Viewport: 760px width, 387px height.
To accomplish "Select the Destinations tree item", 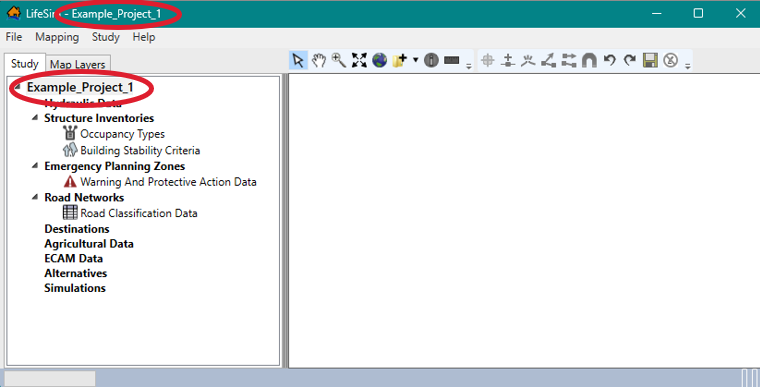I will (77, 228).
